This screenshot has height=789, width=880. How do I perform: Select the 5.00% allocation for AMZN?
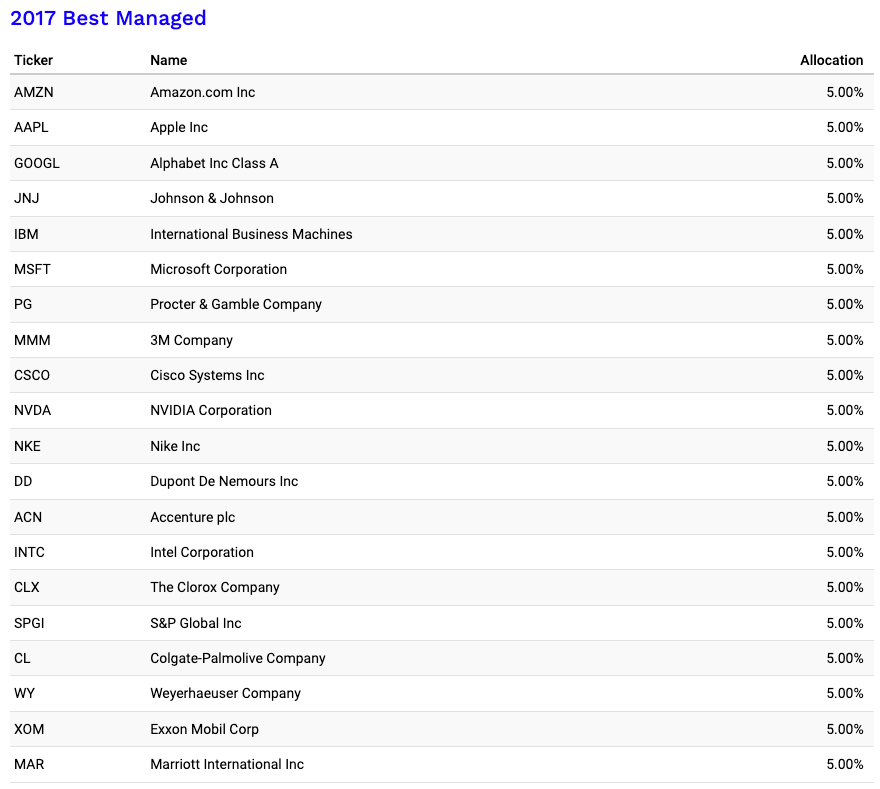pos(845,92)
